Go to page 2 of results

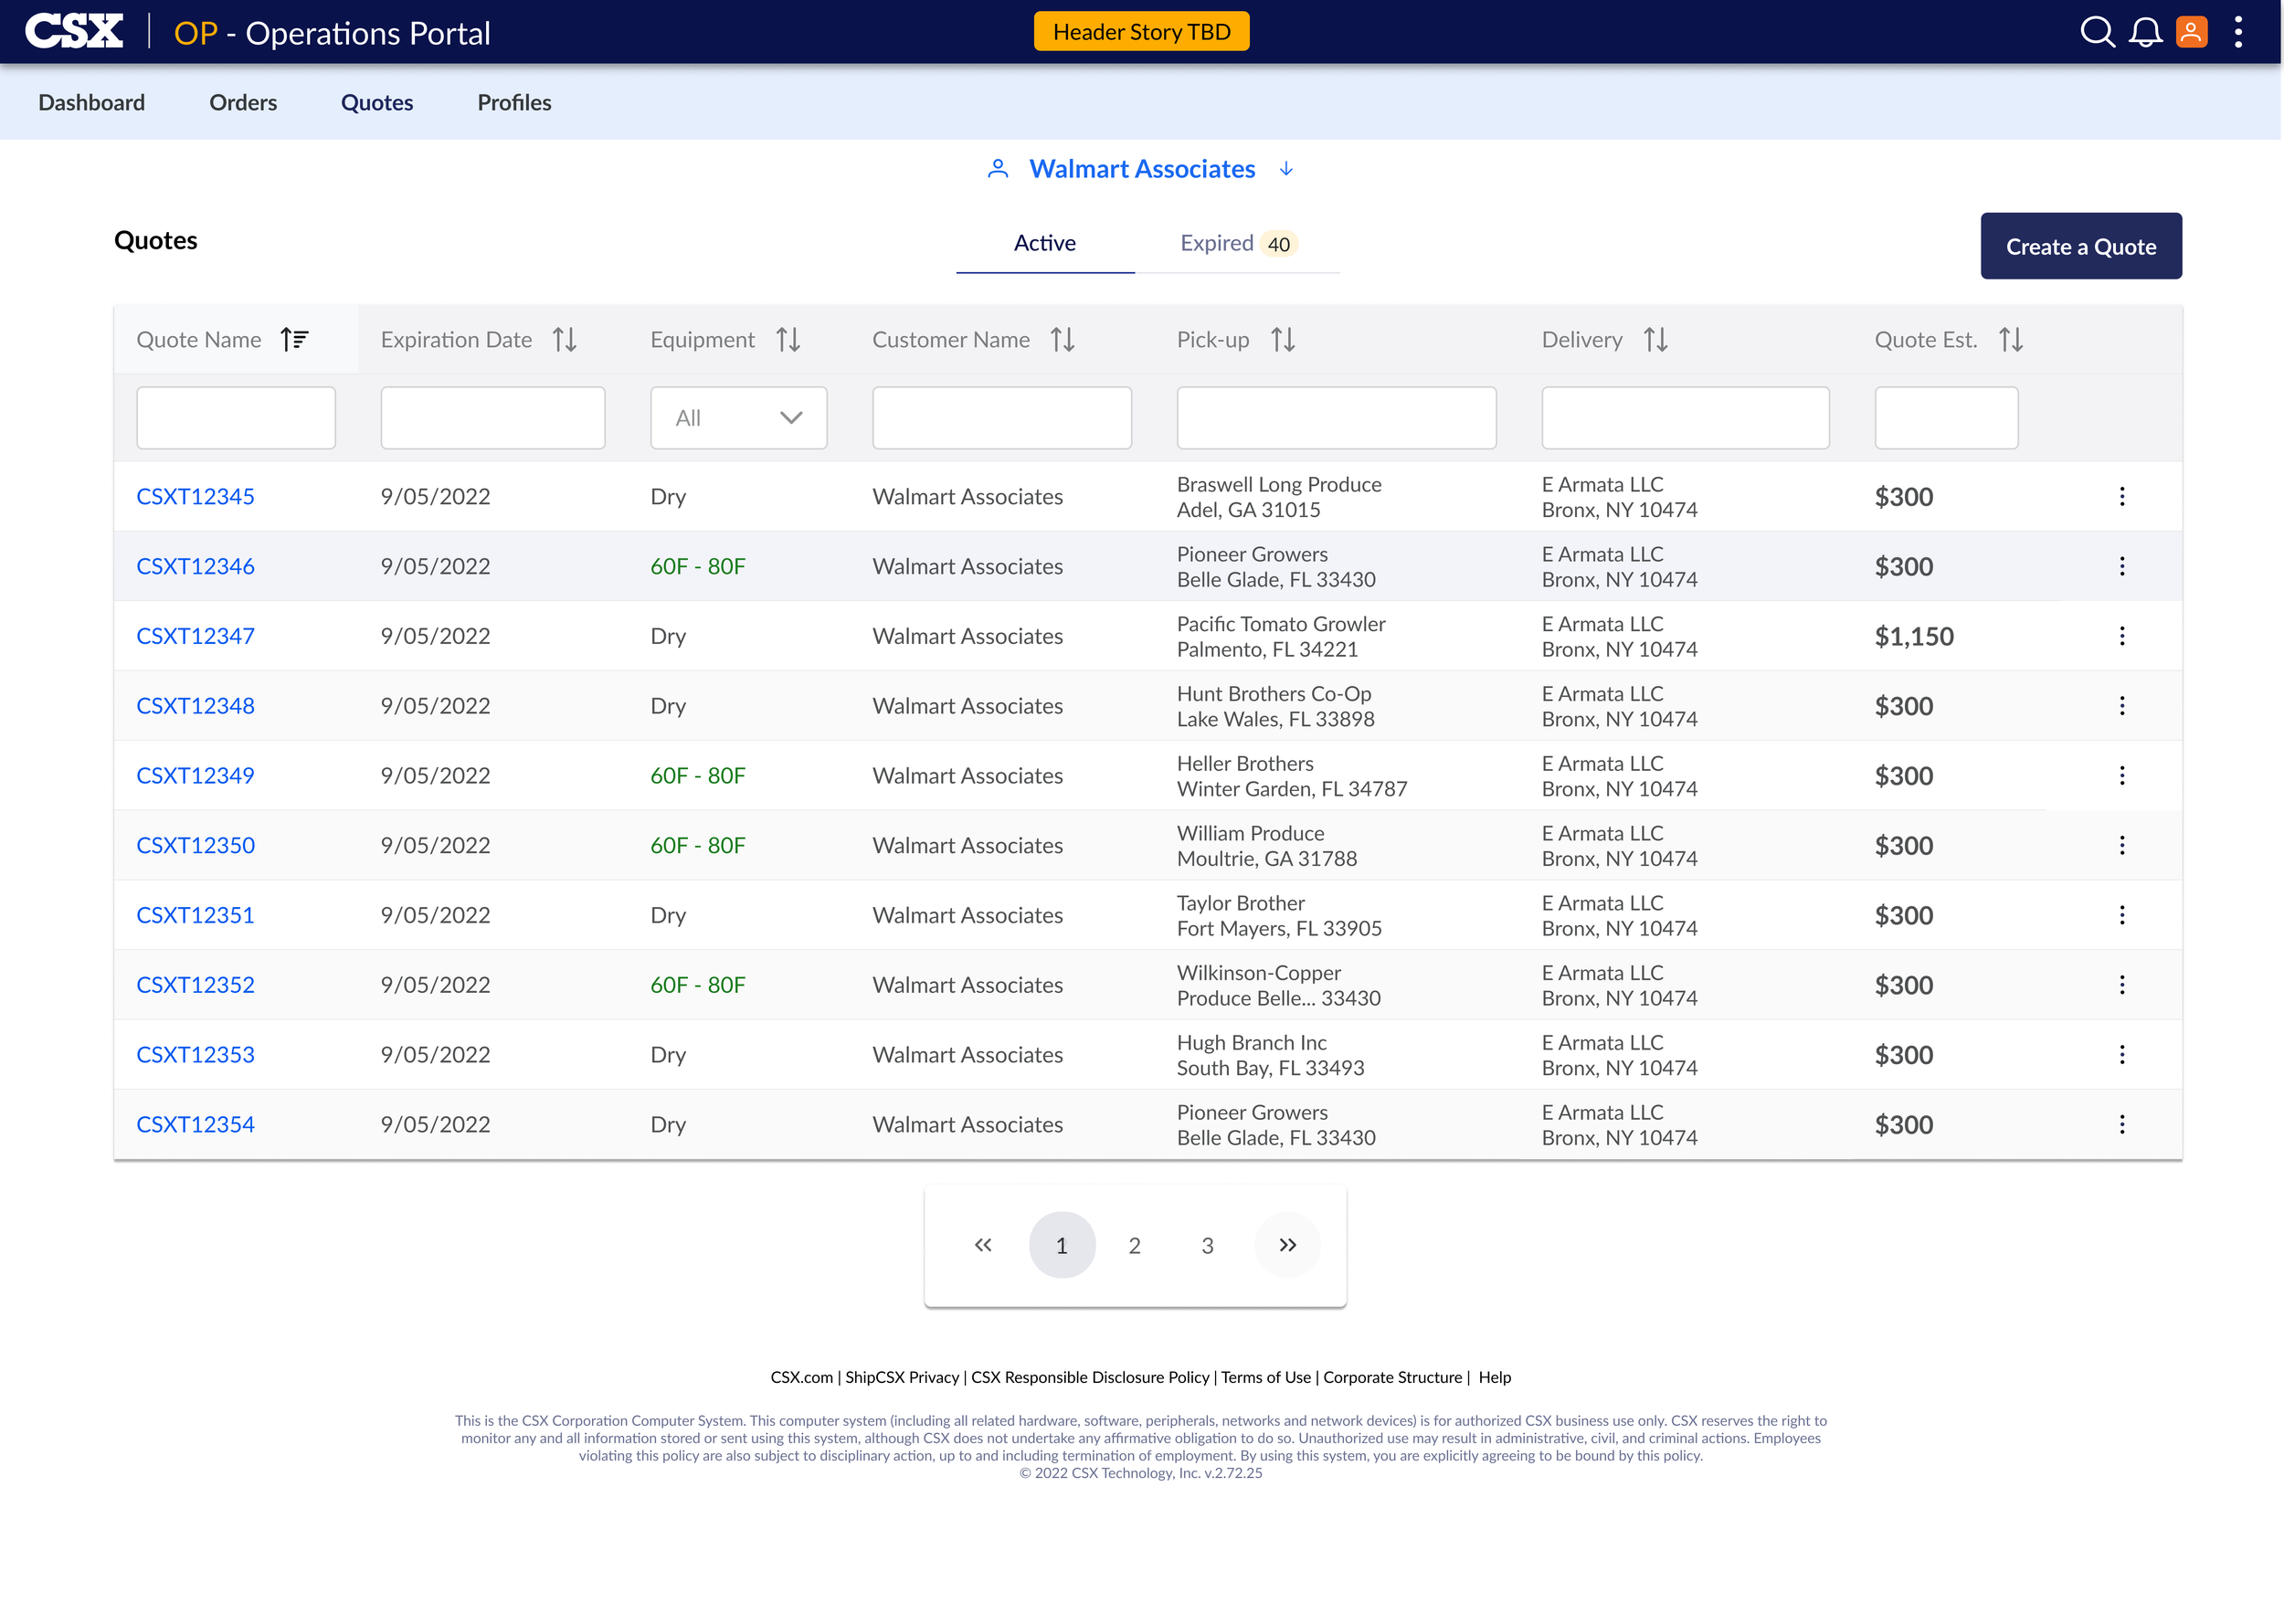click(x=1134, y=1245)
